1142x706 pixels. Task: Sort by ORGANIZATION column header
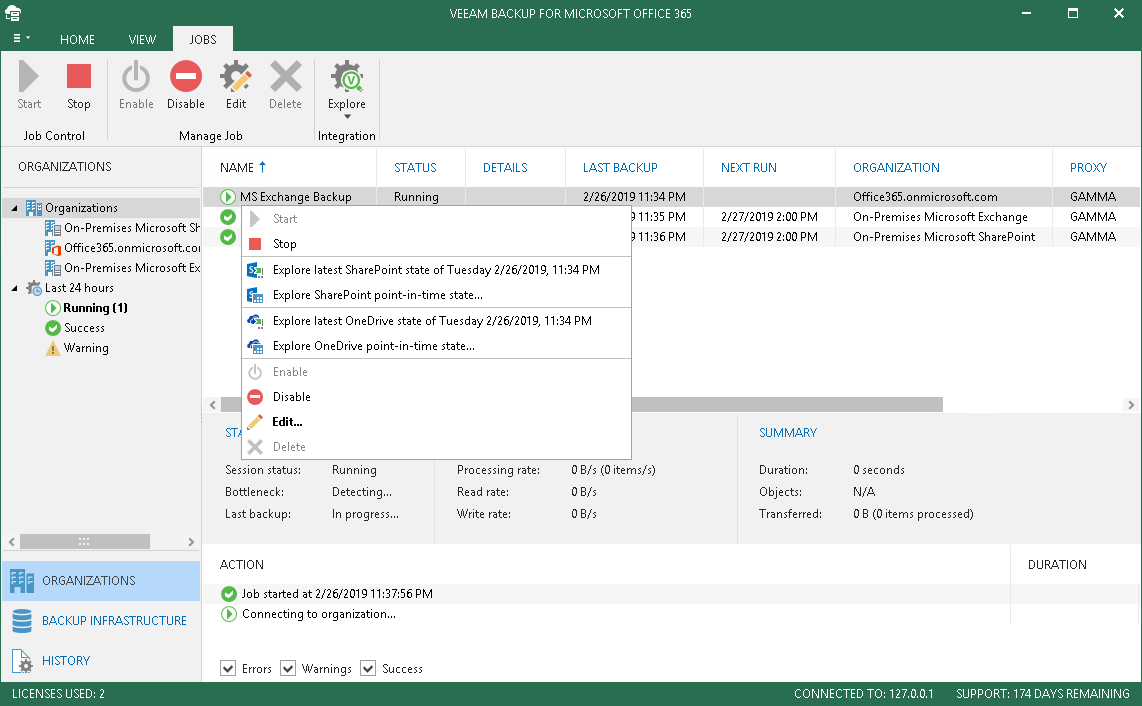point(897,168)
